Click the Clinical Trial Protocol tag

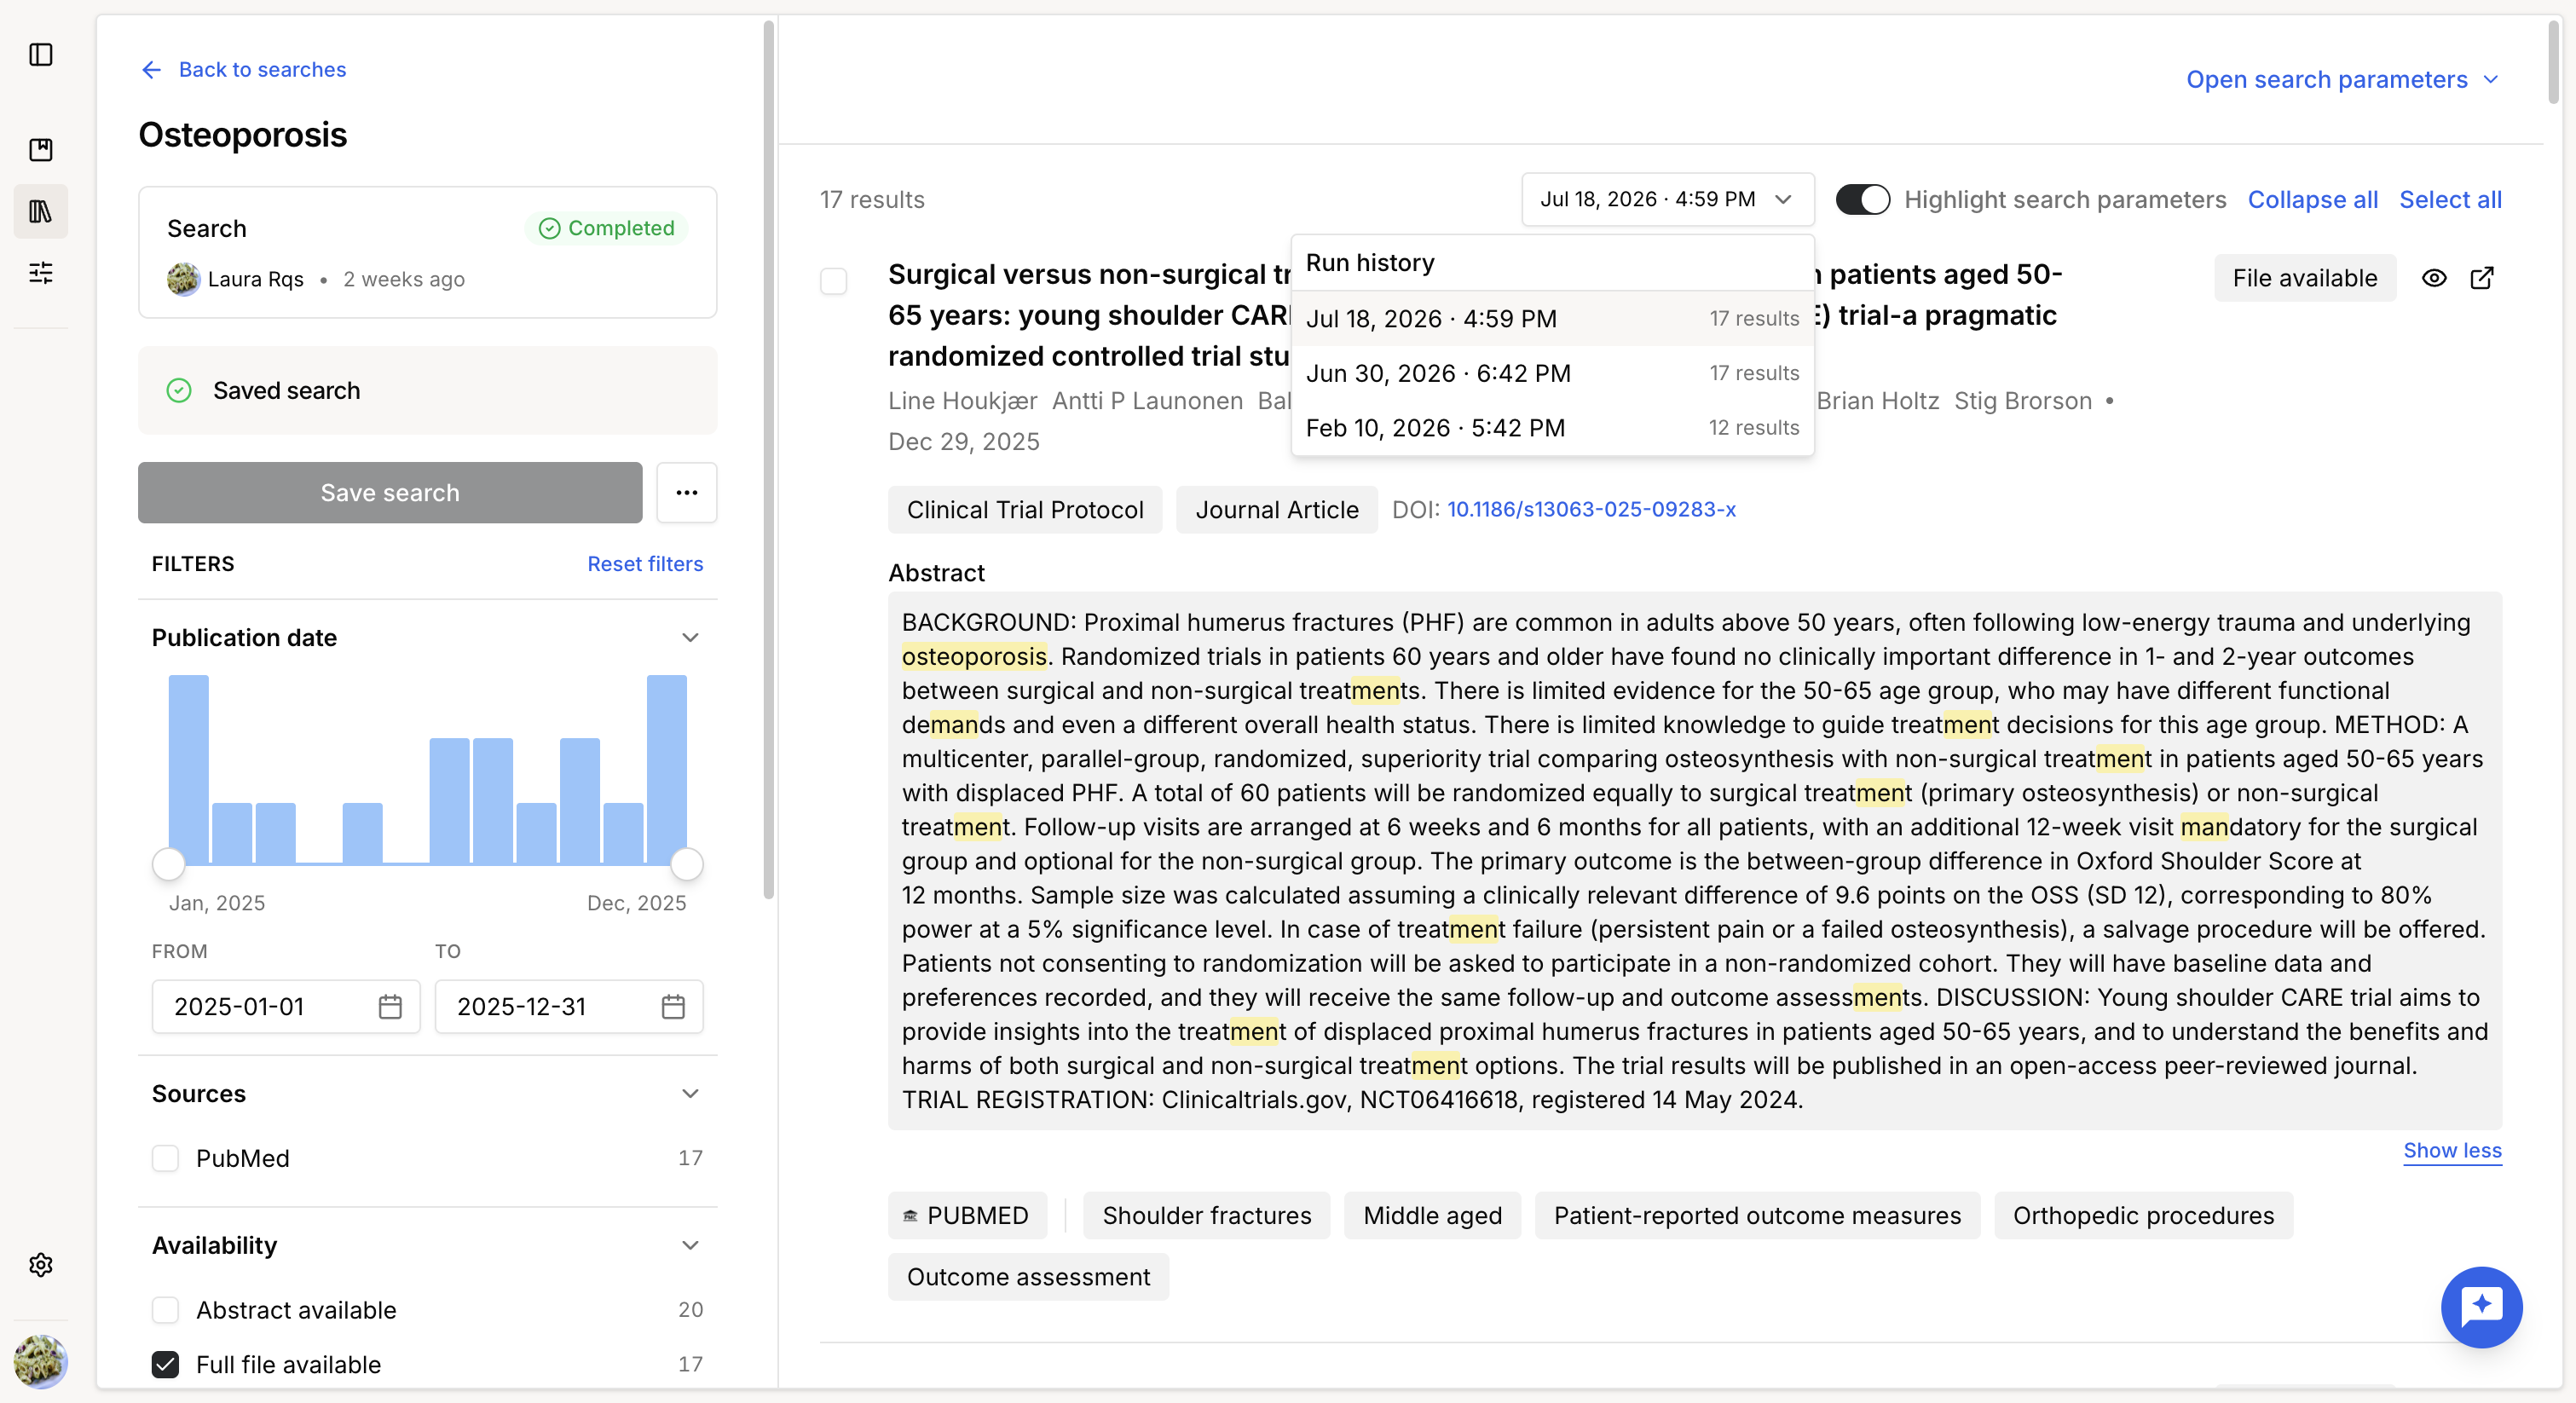tap(1025, 510)
